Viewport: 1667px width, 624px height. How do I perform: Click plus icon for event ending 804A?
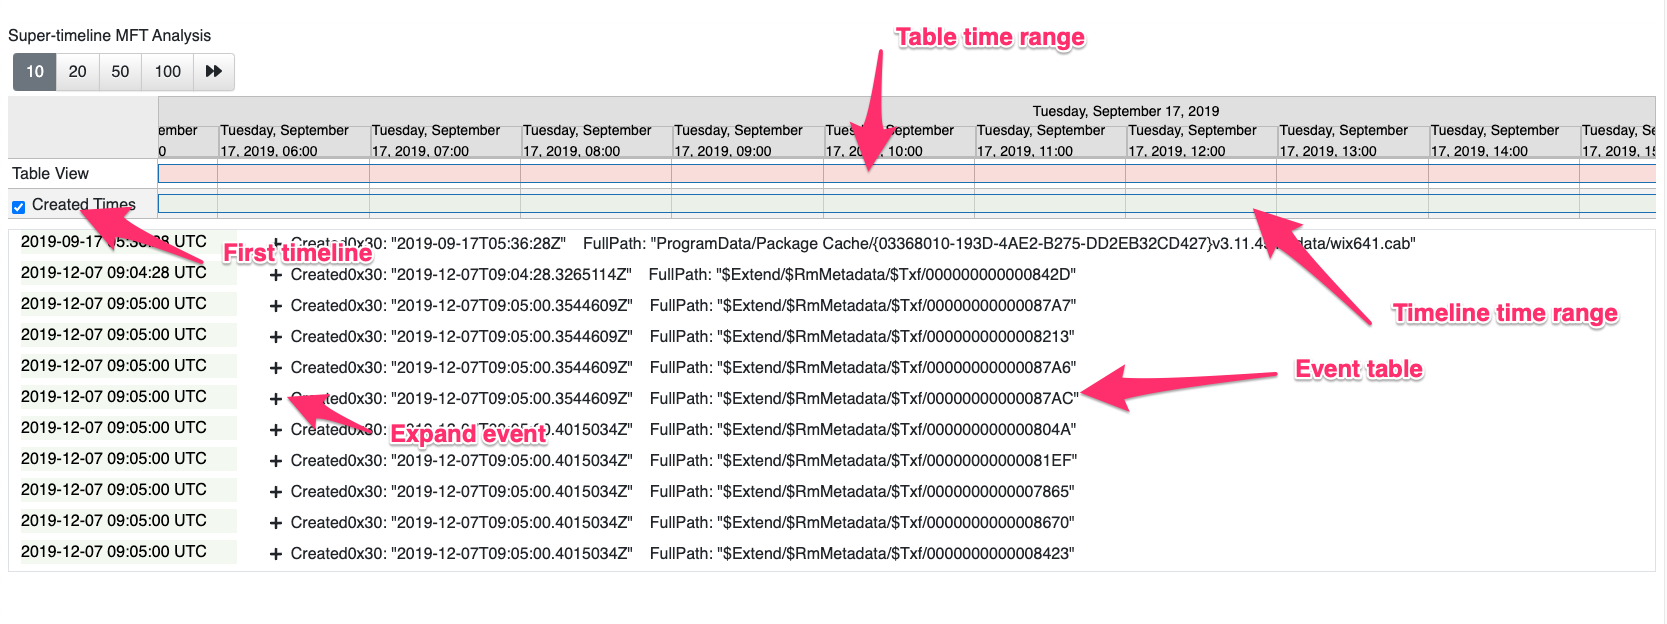276,430
